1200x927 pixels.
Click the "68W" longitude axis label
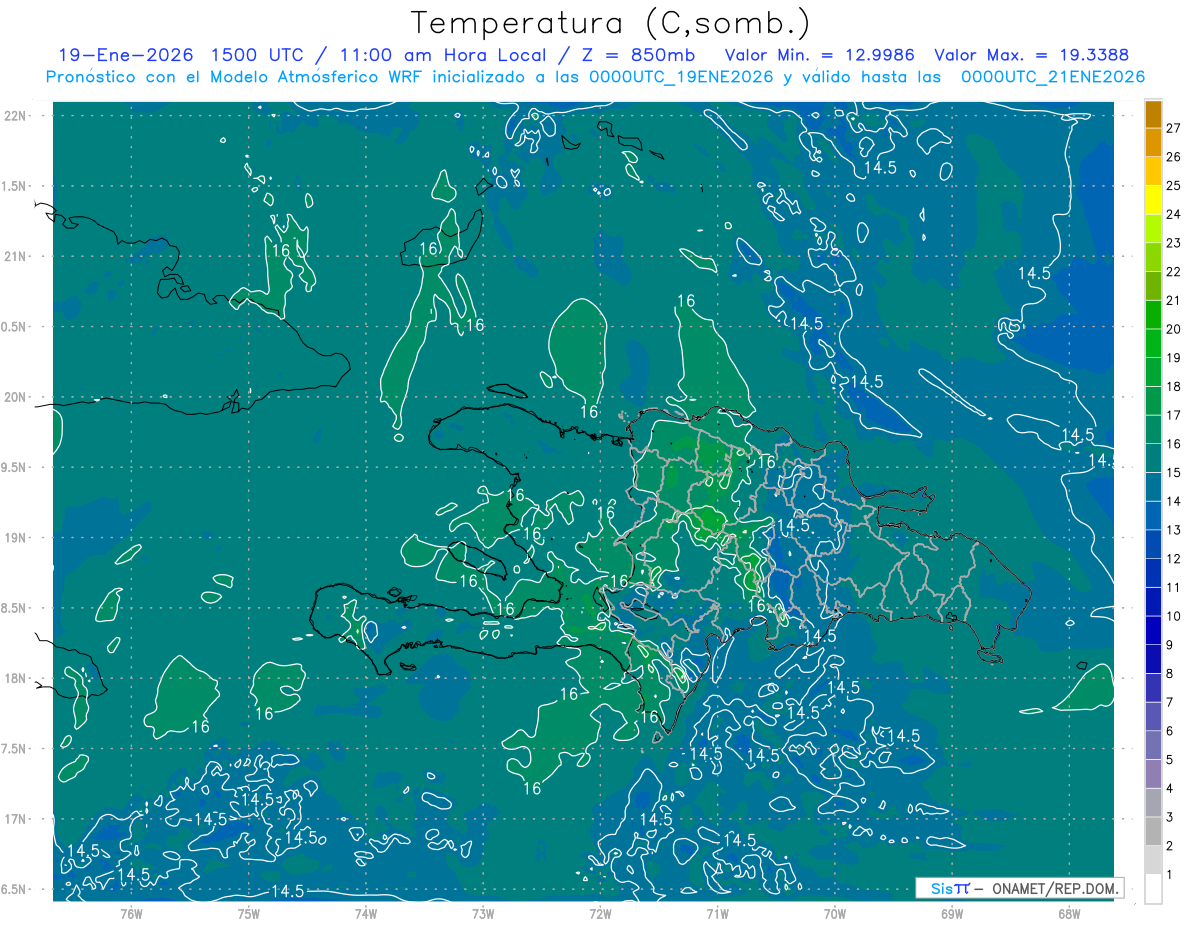click(x=1069, y=914)
